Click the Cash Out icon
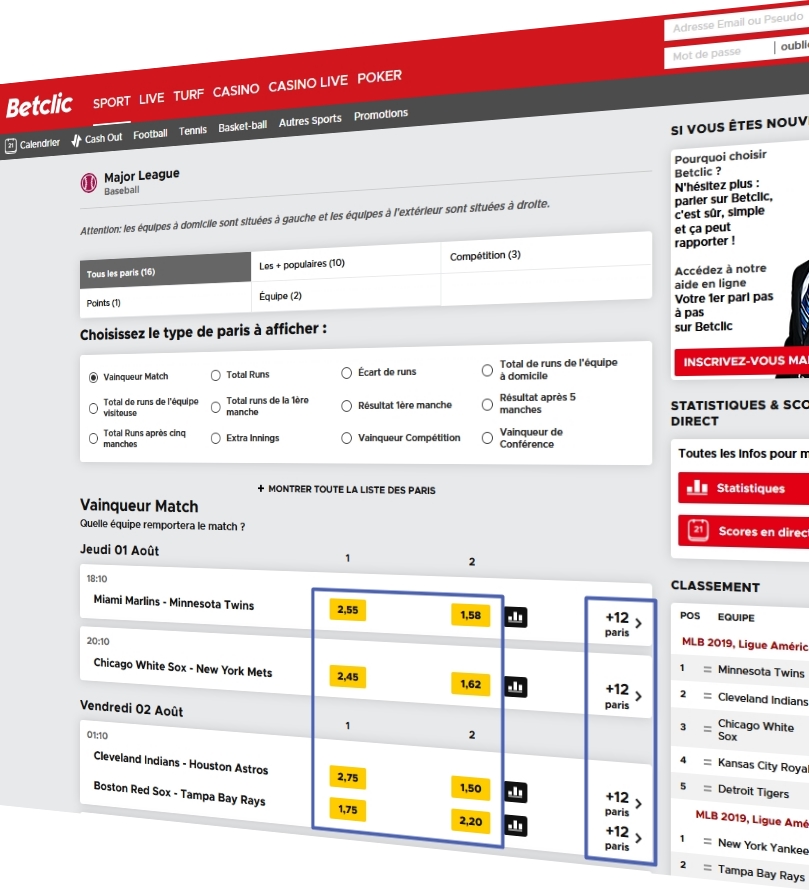809x890 pixels. [76, 140]
